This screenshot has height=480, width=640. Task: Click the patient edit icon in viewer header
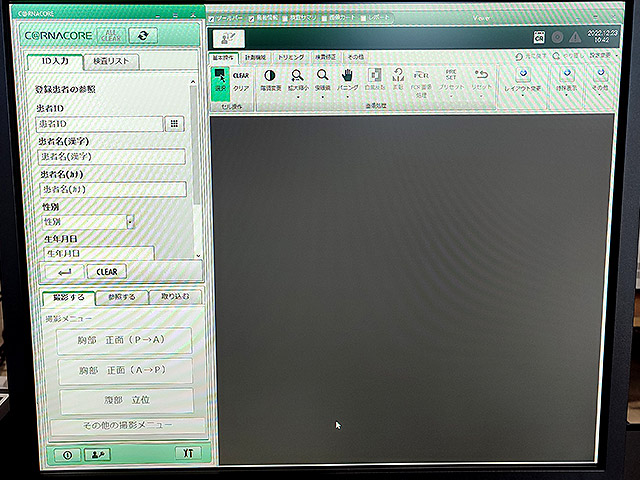[229, 39]
